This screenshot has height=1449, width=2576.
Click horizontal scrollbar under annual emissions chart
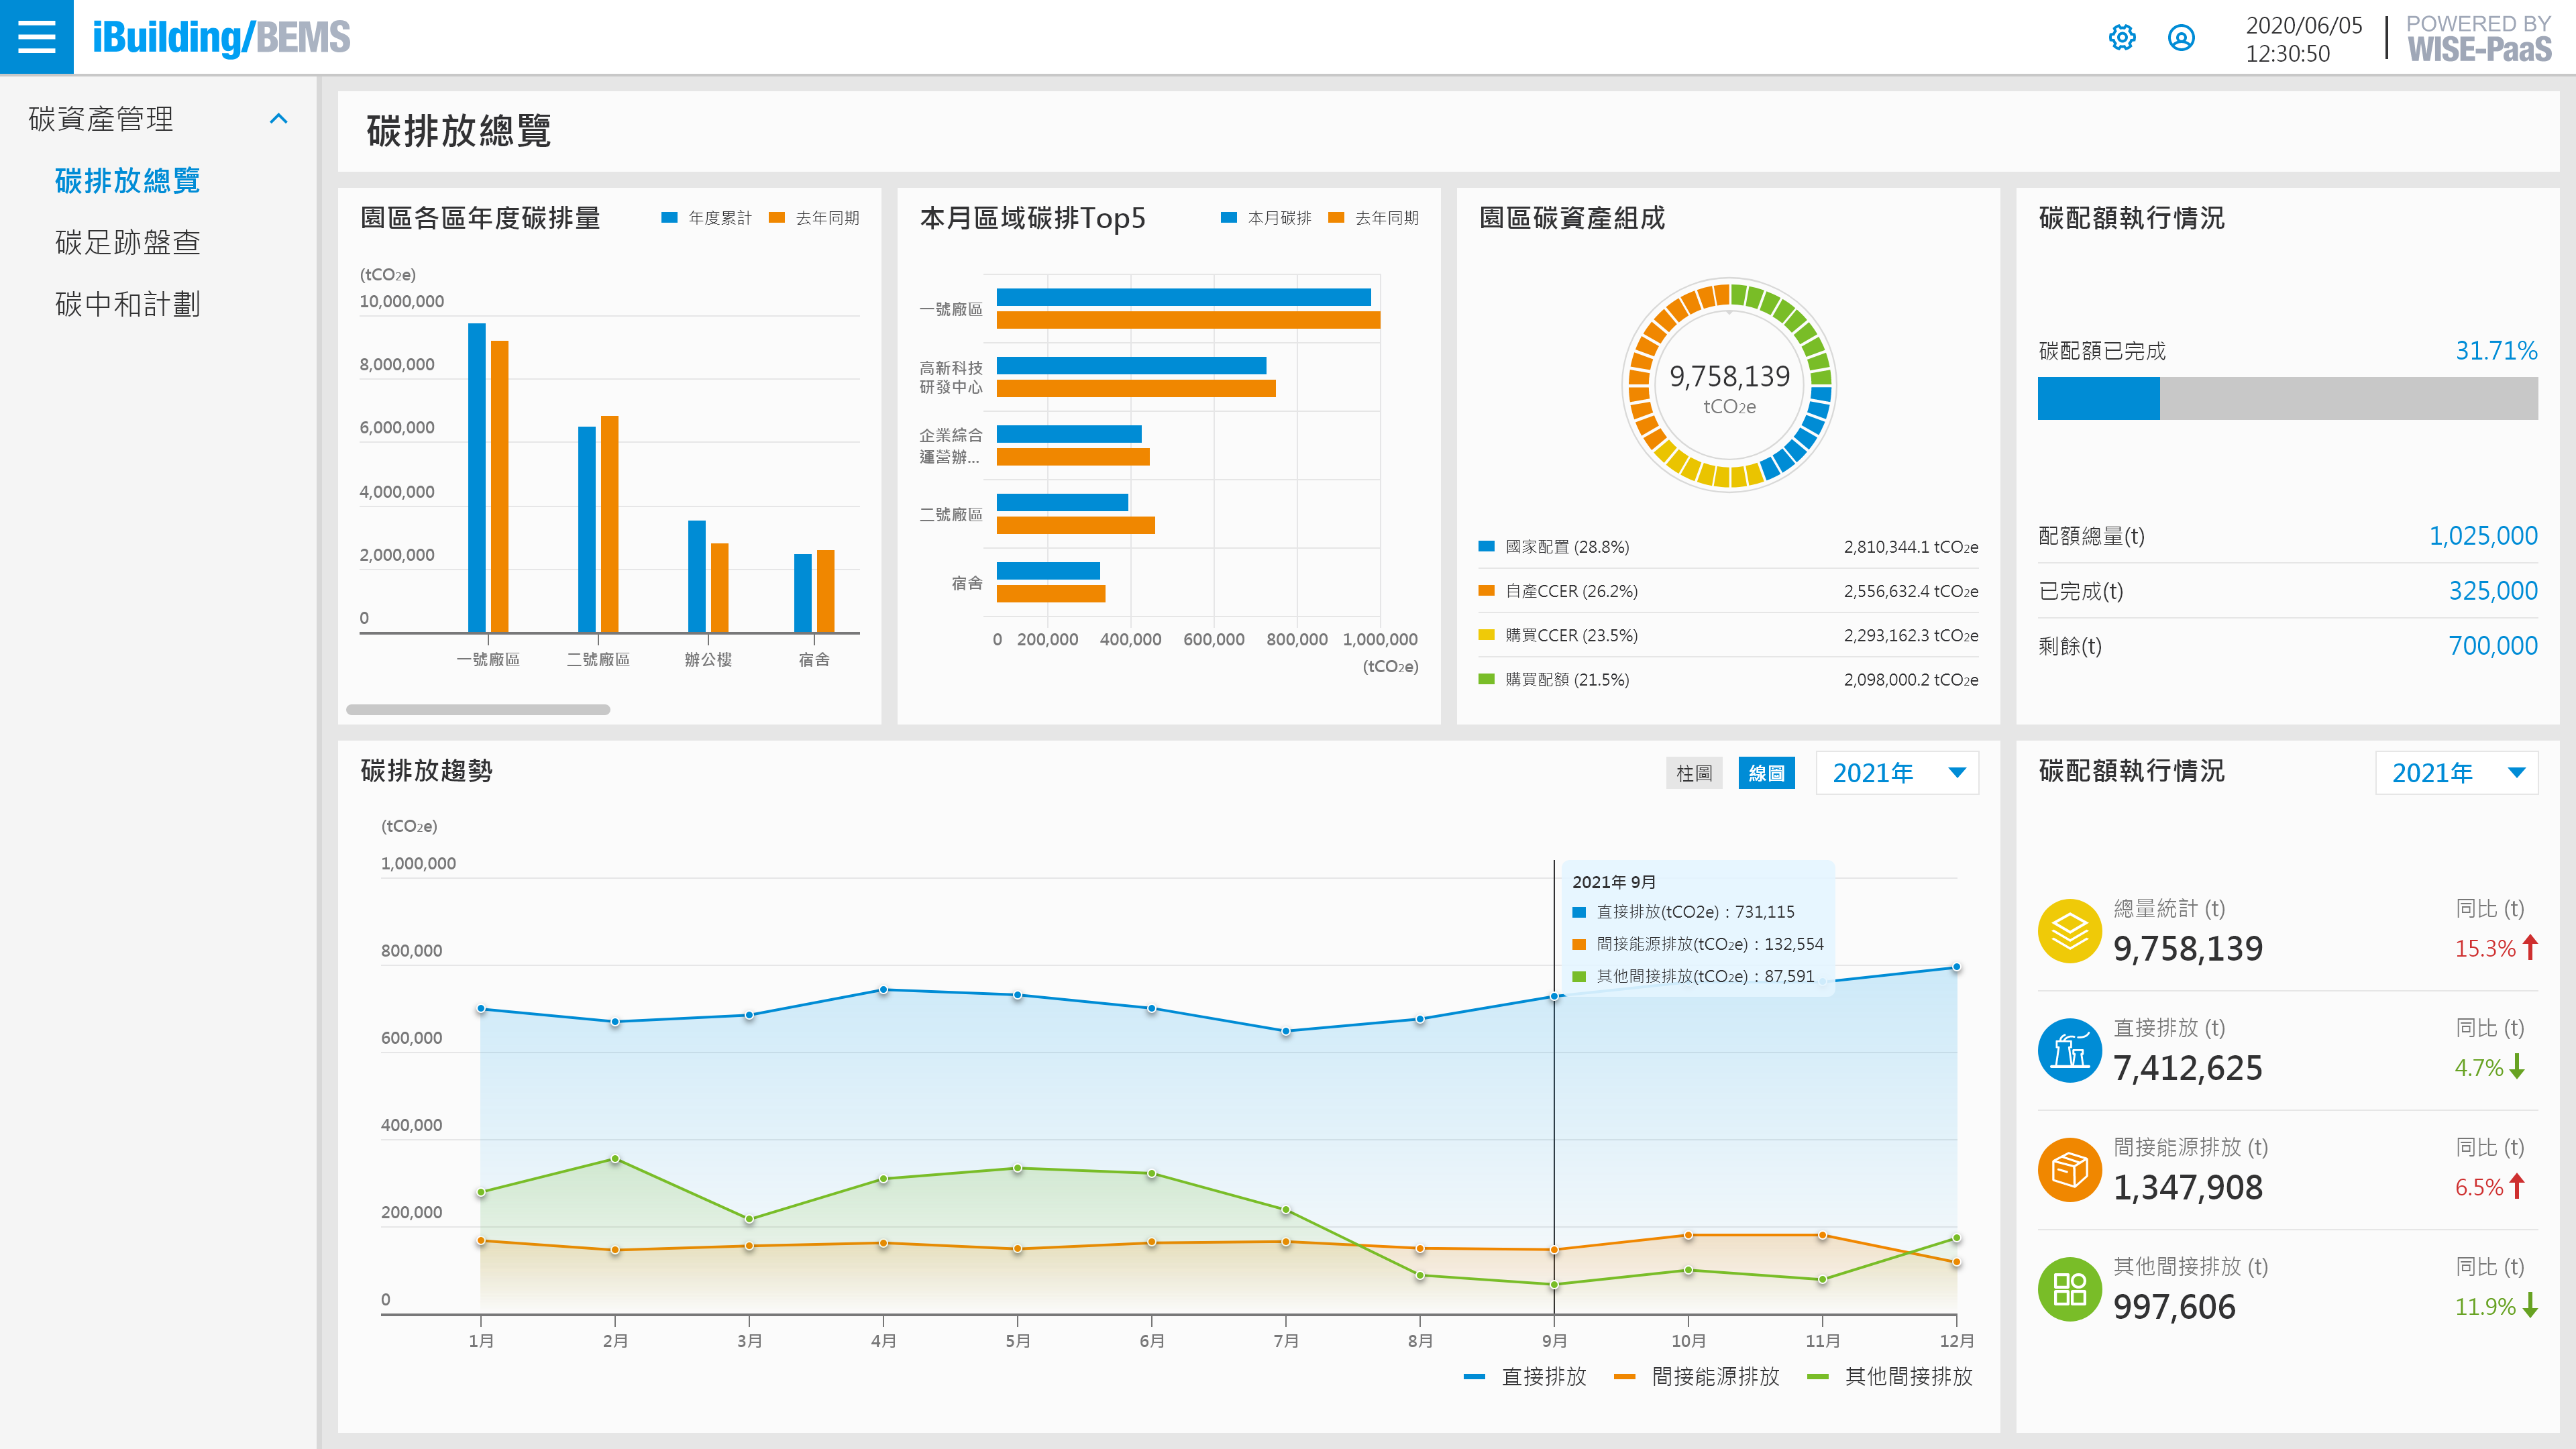click(x=478, y=710)
